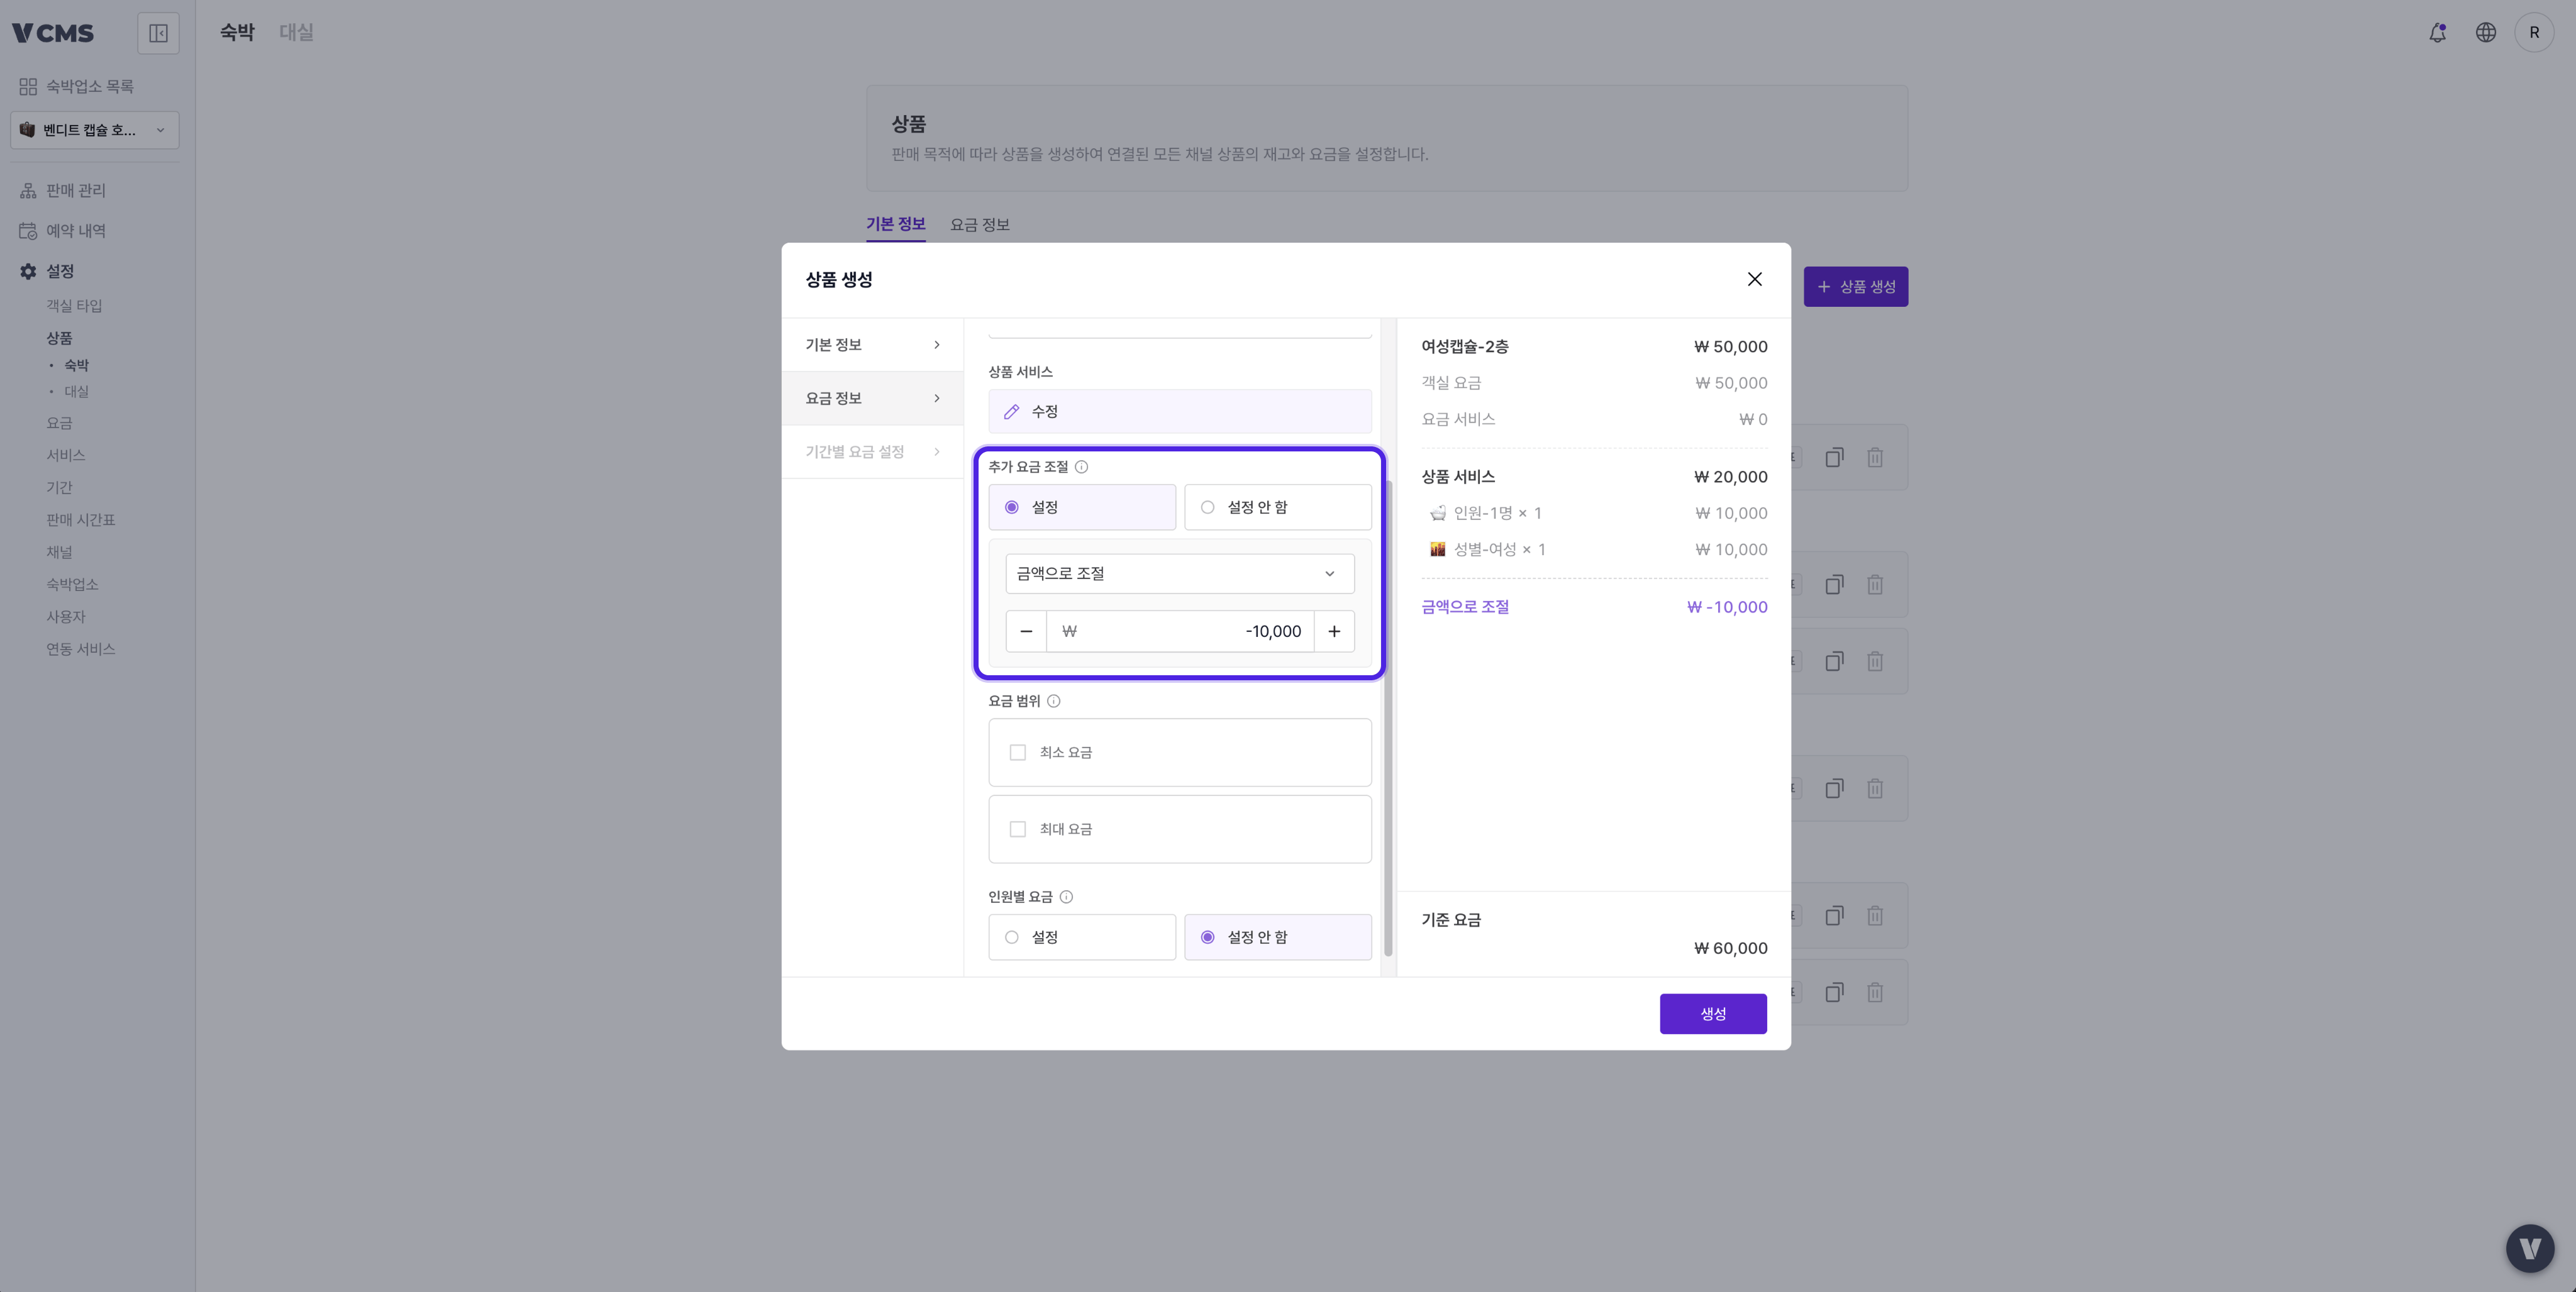Image resolution: width=2576 pixels, height=1292 pixels.
Task: Click the plus stepper for adjustment amount
Action: tap(1334, 631)
